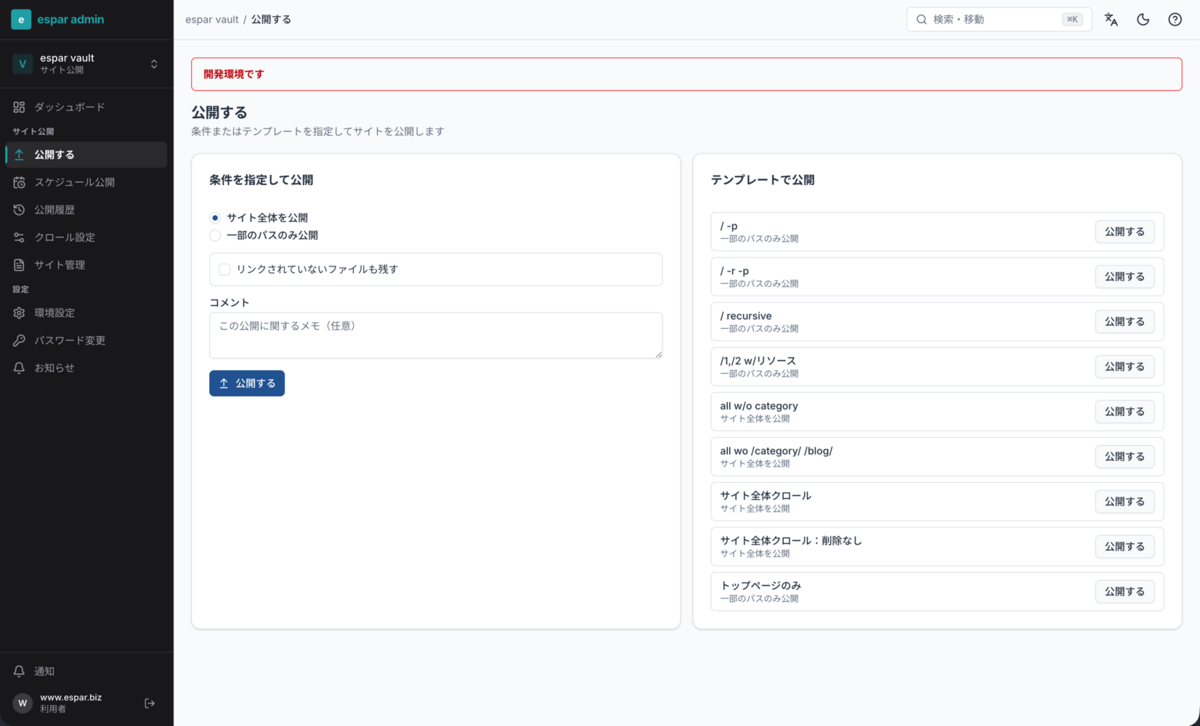This screenshot has width=1200, height=726.
Task: Open スケジュール公開 menu item
Action: coord(86,183)
